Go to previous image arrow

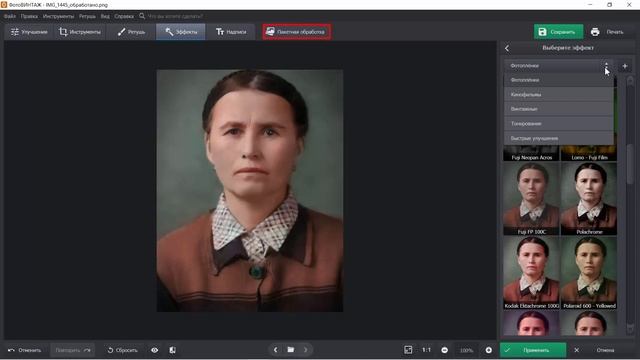276,350
